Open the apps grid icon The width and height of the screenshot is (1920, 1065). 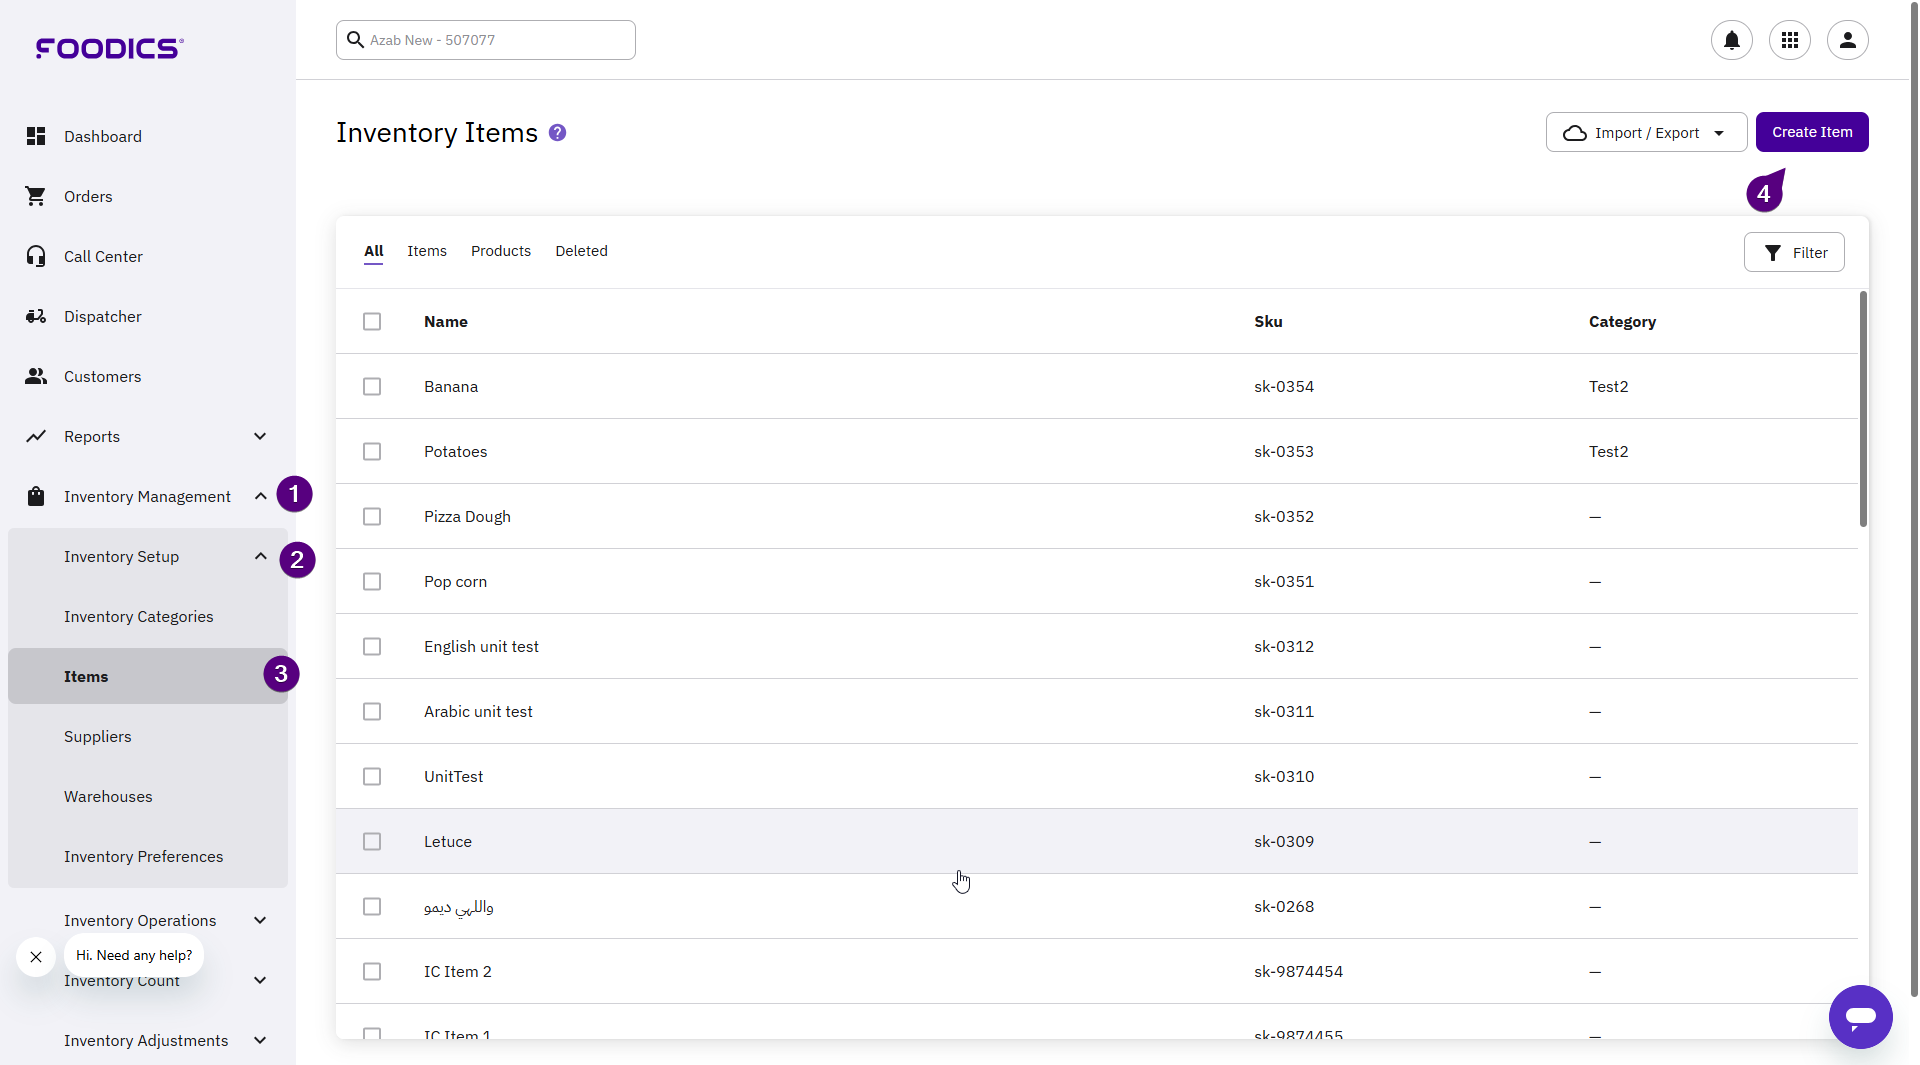pyautogui.click(x=1789, y=40)
